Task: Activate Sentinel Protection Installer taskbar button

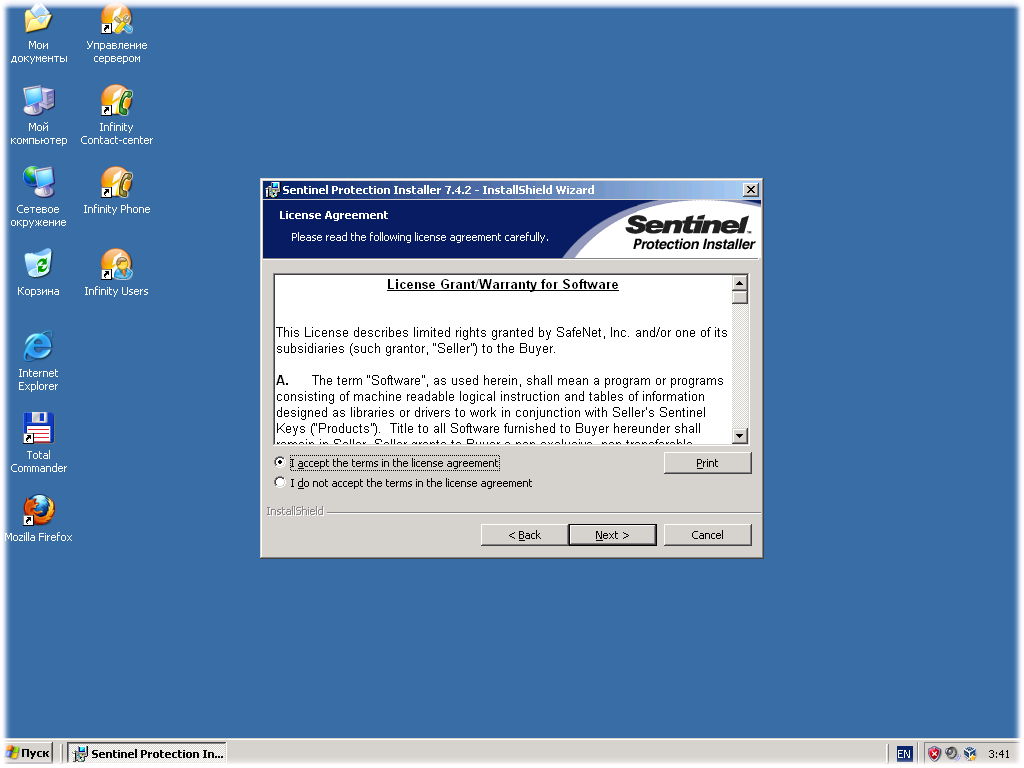Action: (x=147, y=754)
